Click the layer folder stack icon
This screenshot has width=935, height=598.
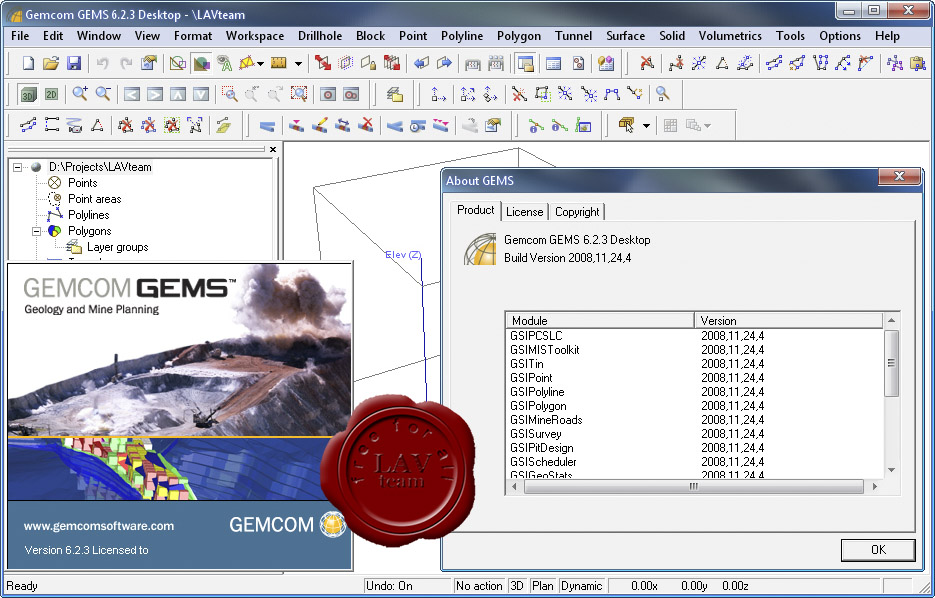coord(395,94)
